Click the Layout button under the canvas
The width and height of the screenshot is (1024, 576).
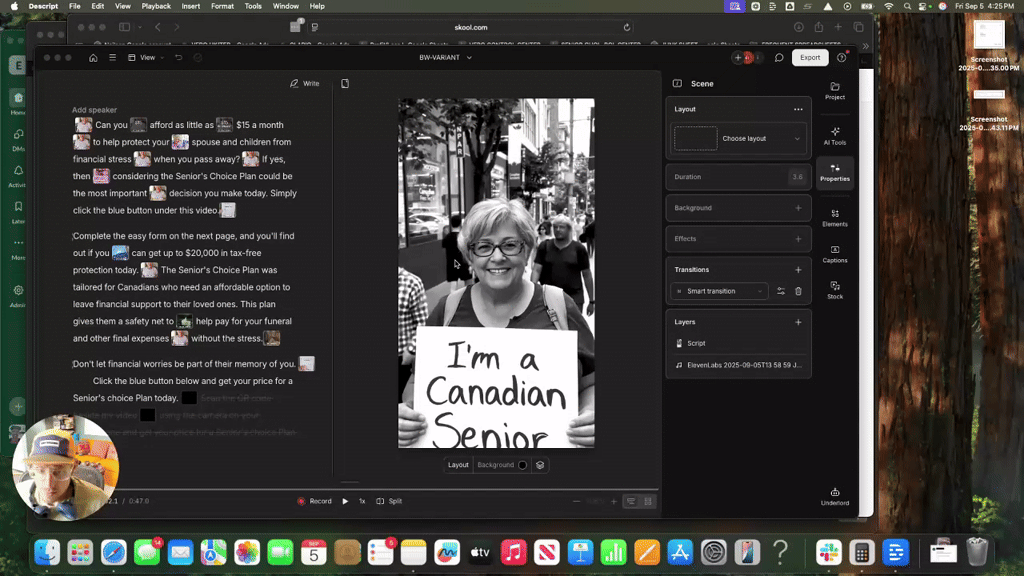pos(458,465)
